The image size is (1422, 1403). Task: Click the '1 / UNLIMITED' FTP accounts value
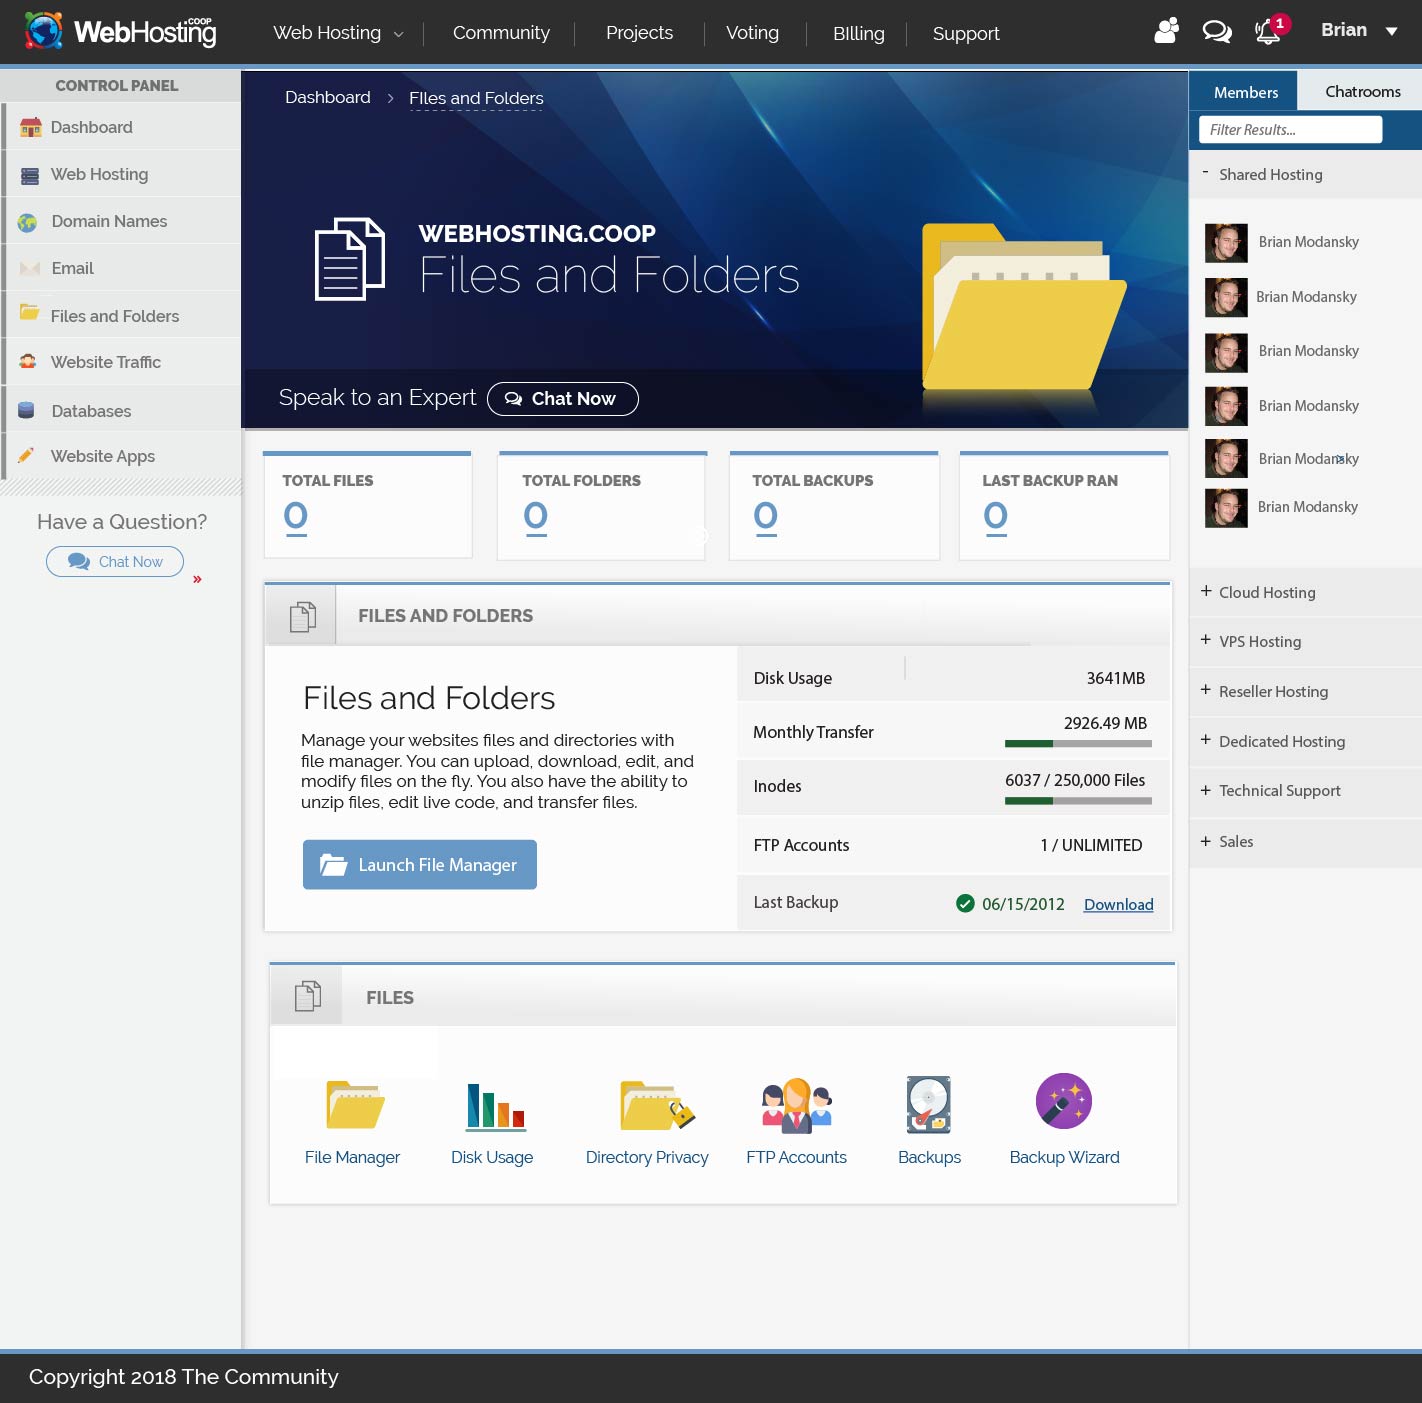tap(1091, 845)
